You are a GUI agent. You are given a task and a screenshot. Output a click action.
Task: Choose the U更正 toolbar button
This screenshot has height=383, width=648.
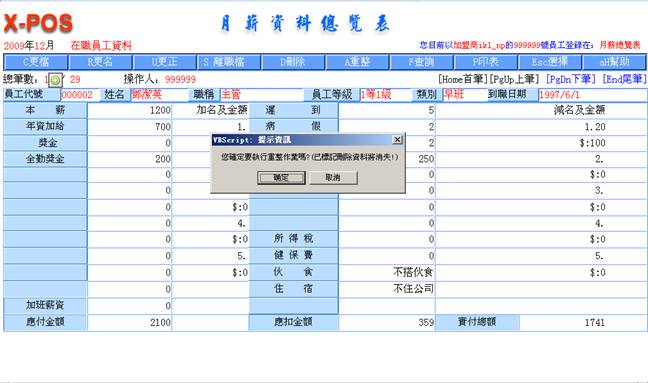coord(164,62)
